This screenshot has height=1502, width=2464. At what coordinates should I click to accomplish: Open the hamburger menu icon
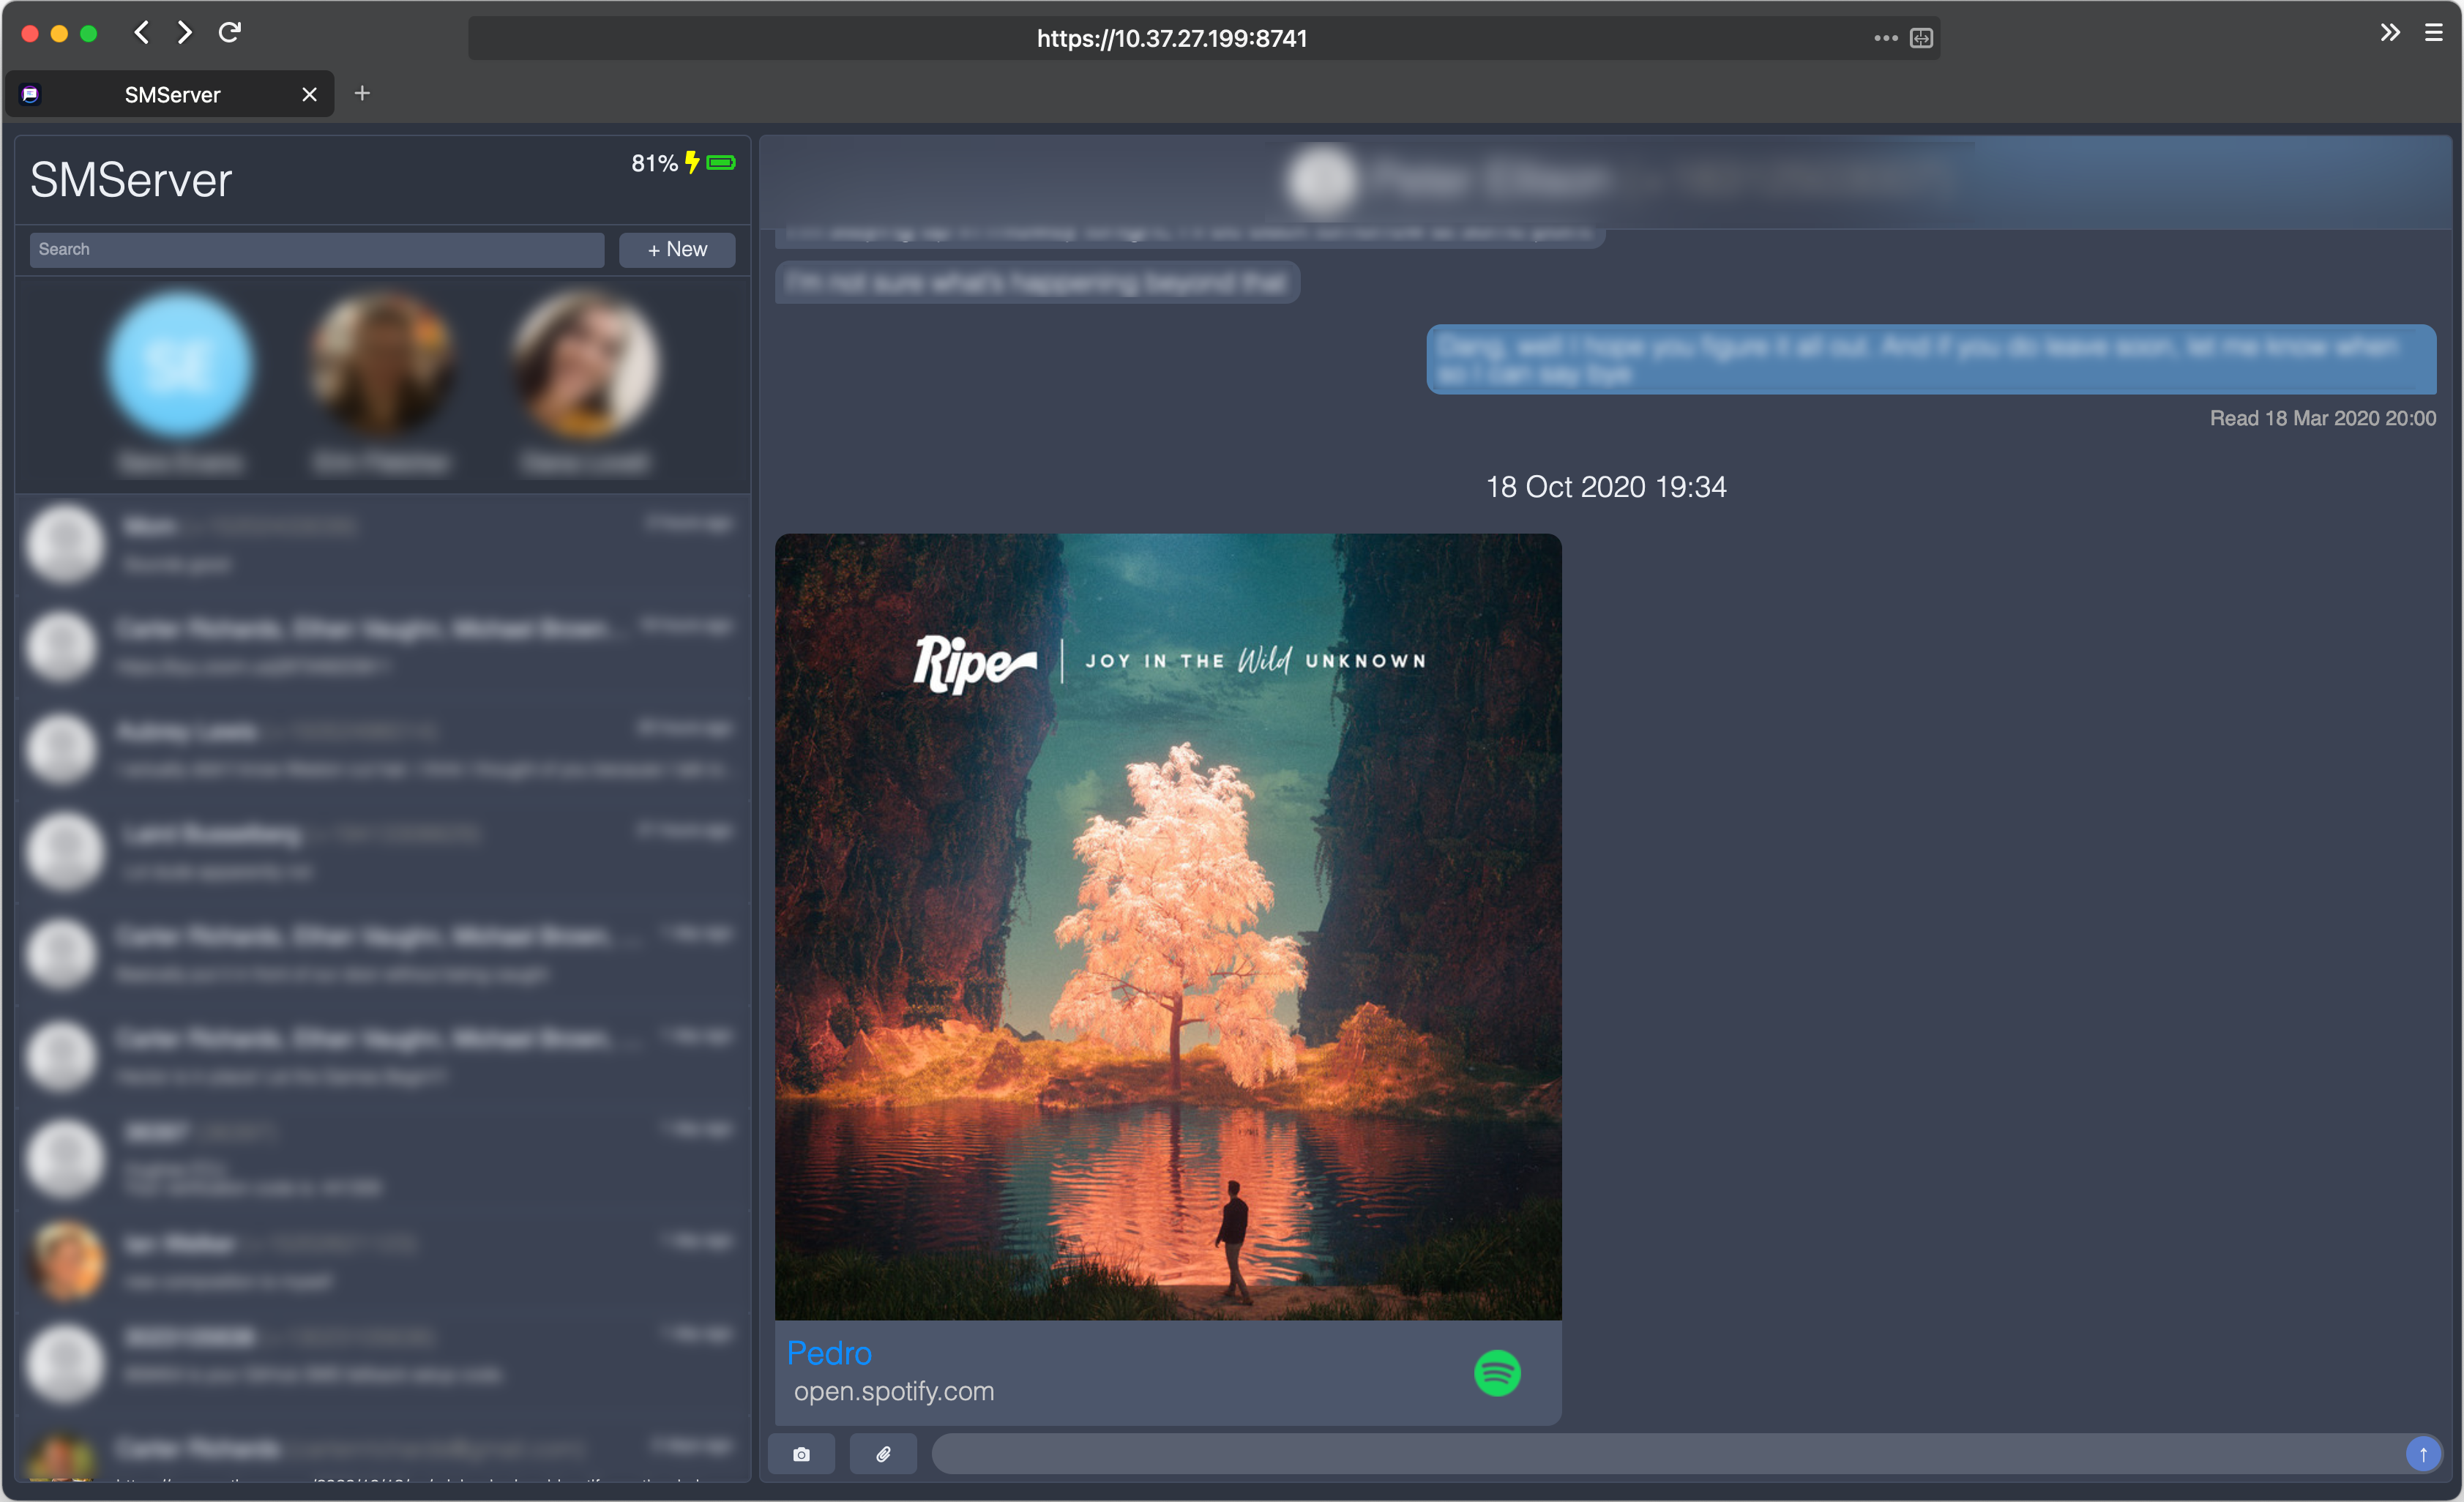(x=2434, y=33)
